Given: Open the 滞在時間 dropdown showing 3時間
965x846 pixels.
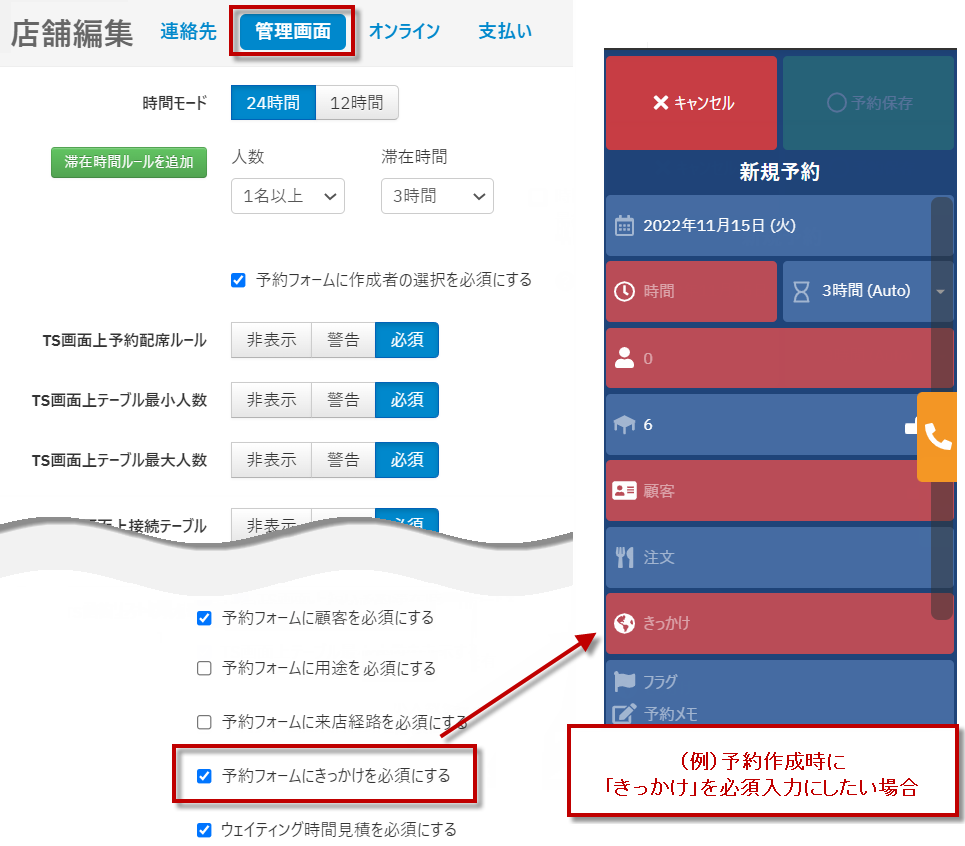Looking at the screenshot, I should coord(437,196).
